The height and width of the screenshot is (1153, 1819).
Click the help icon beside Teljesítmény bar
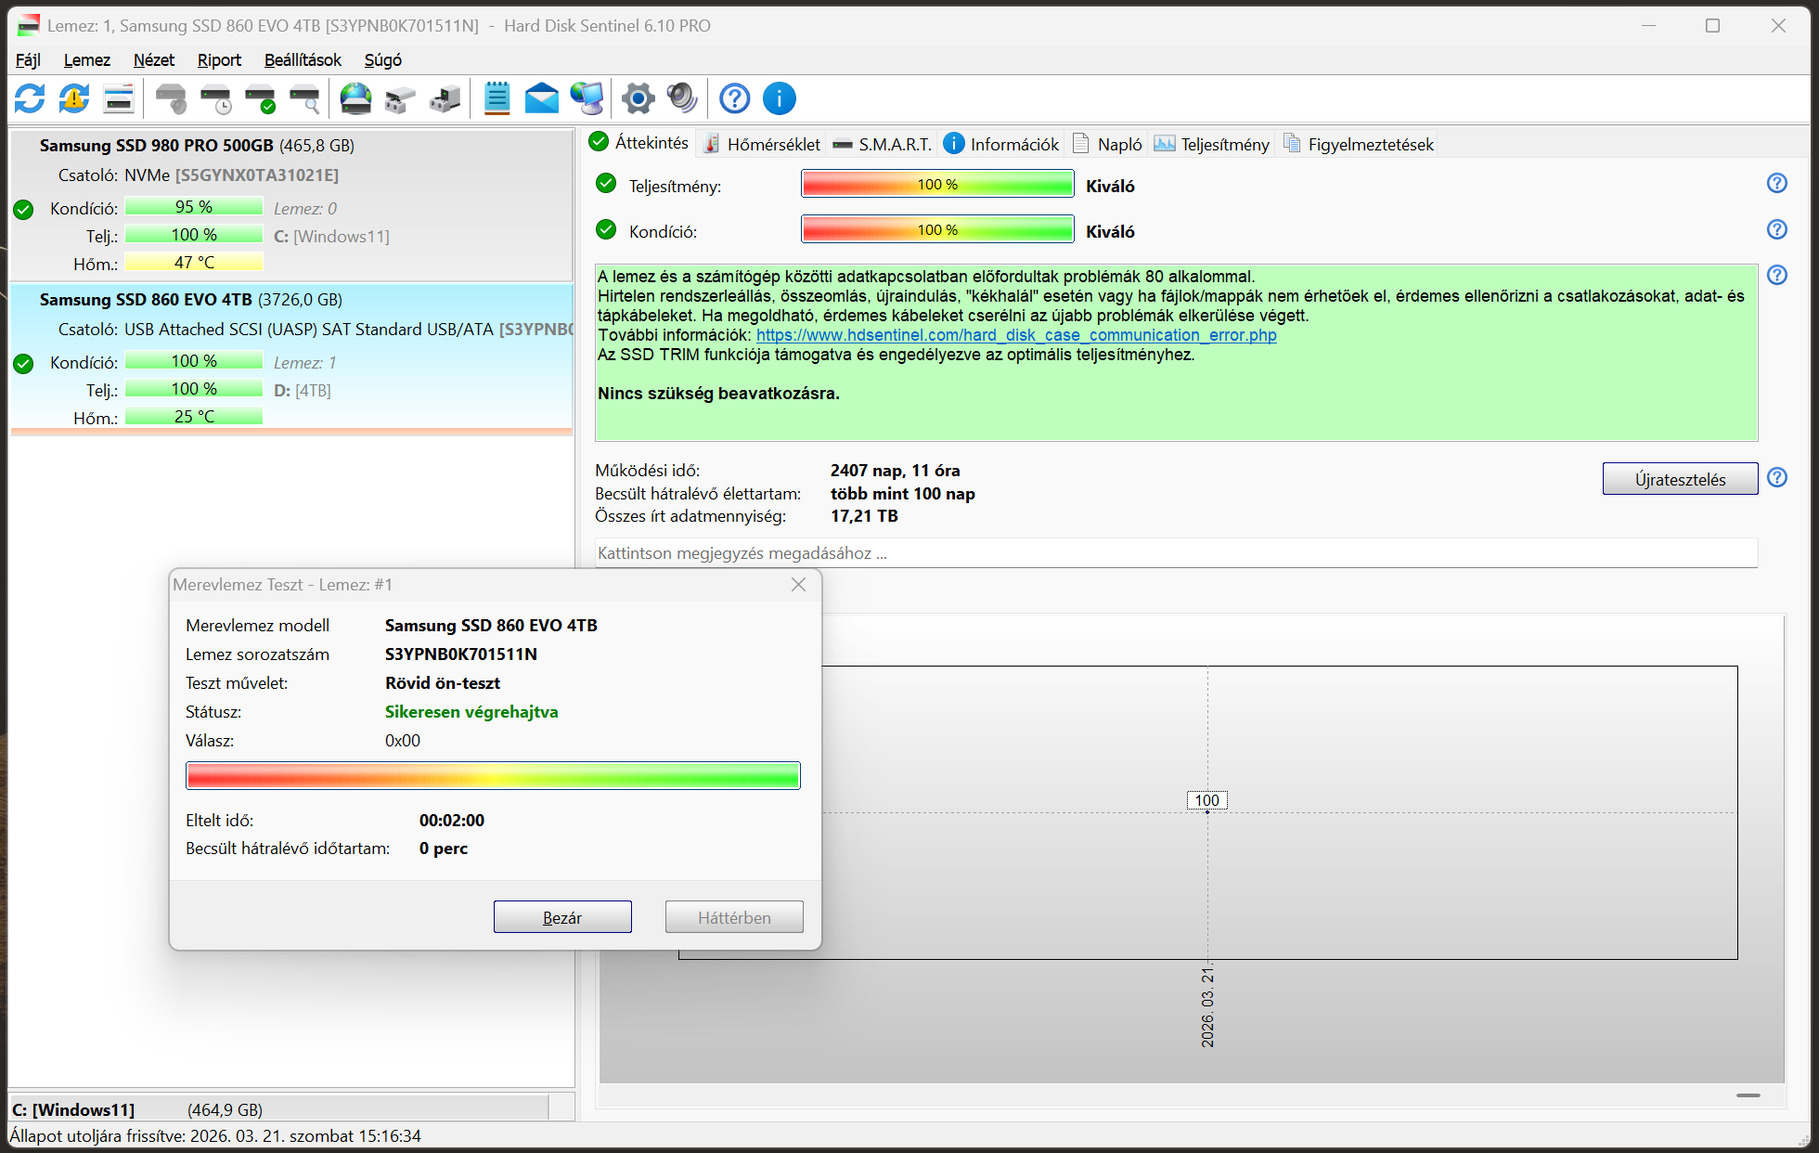tap(1777, 183)
